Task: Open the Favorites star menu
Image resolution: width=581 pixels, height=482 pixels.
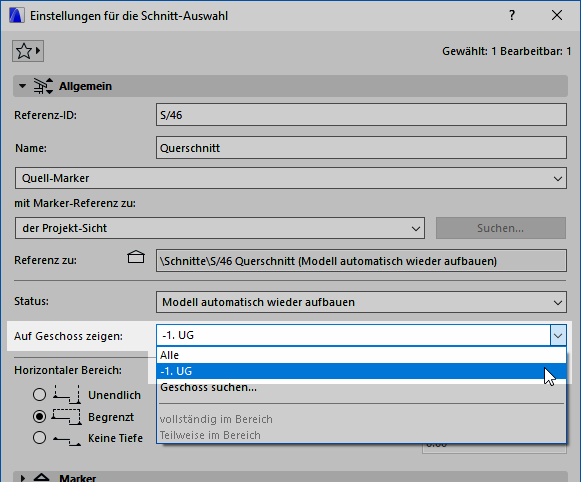Action: tap(28, 51)
